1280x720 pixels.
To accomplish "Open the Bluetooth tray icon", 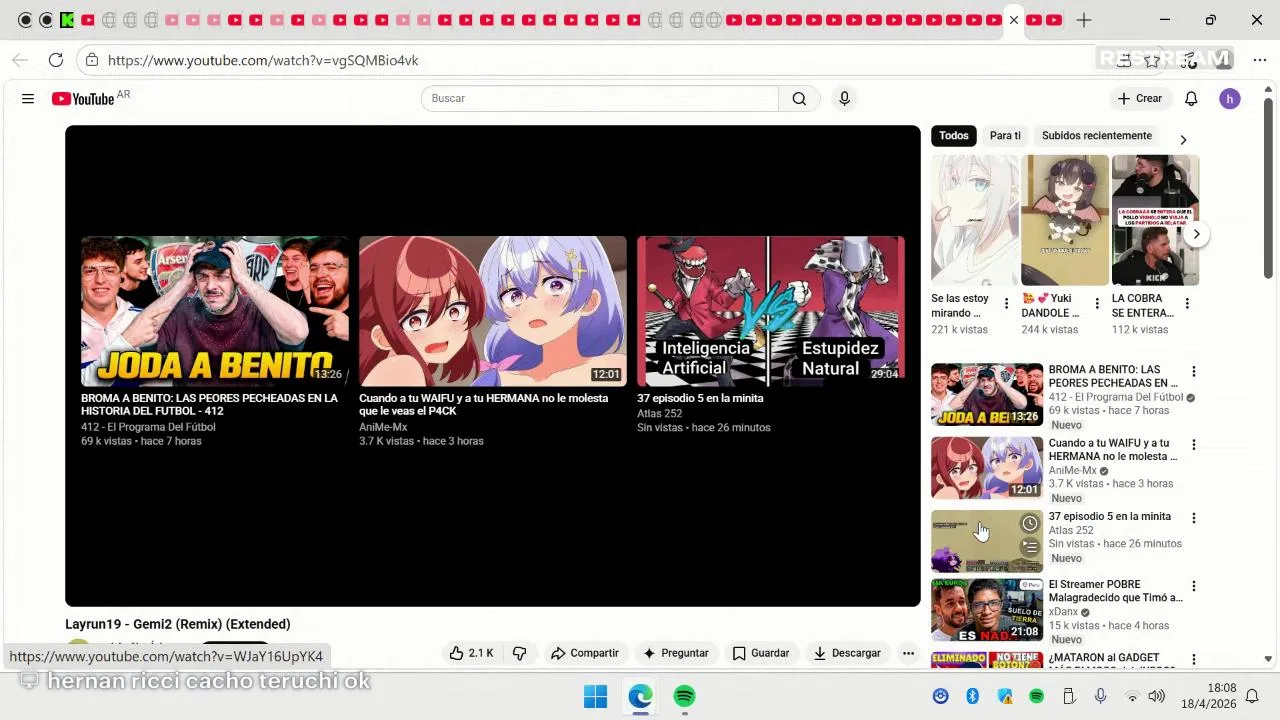I will click(972, 696).
